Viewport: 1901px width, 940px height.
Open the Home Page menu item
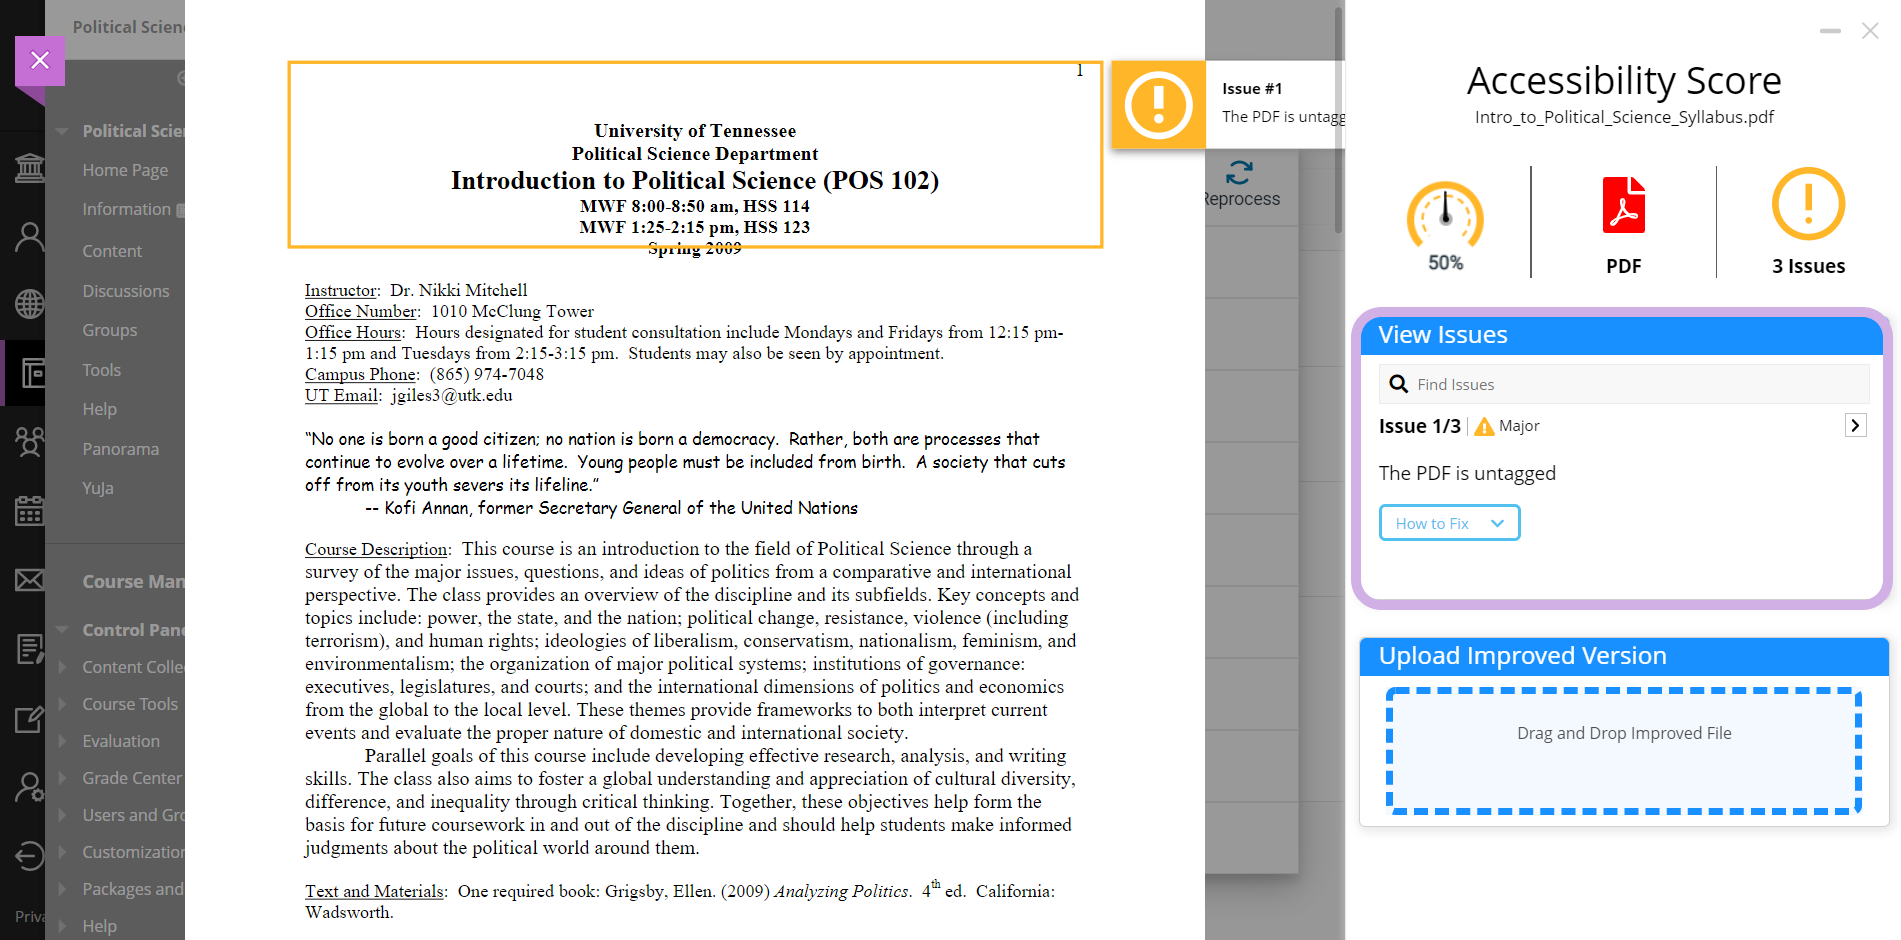(x=125, y=170)
